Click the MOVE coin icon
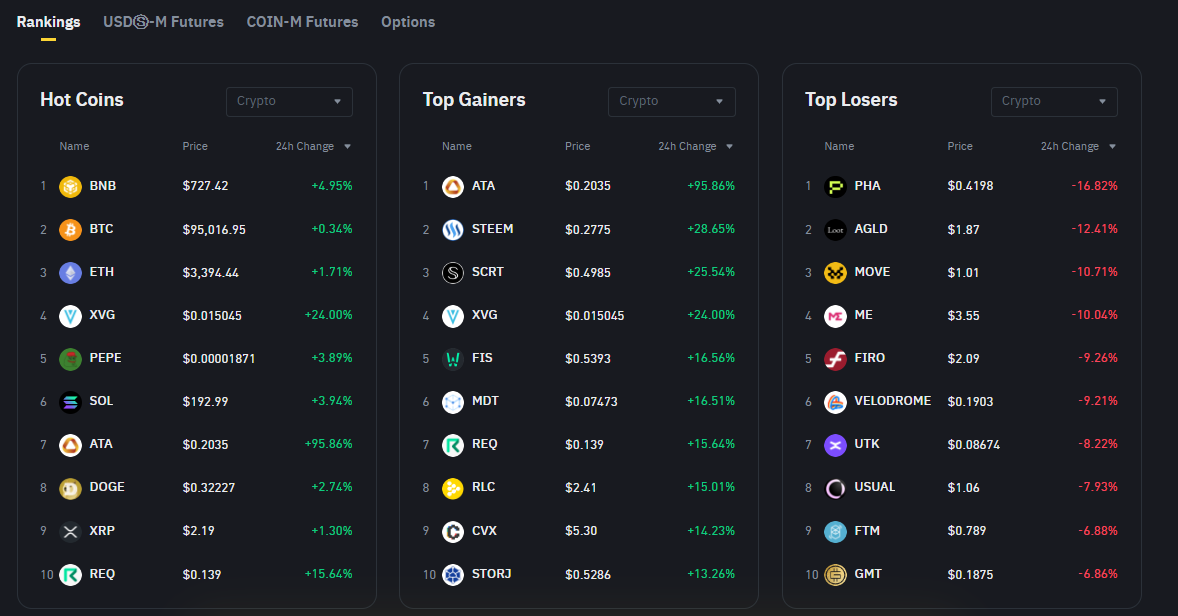1178x616 pixels. [835, 273]
